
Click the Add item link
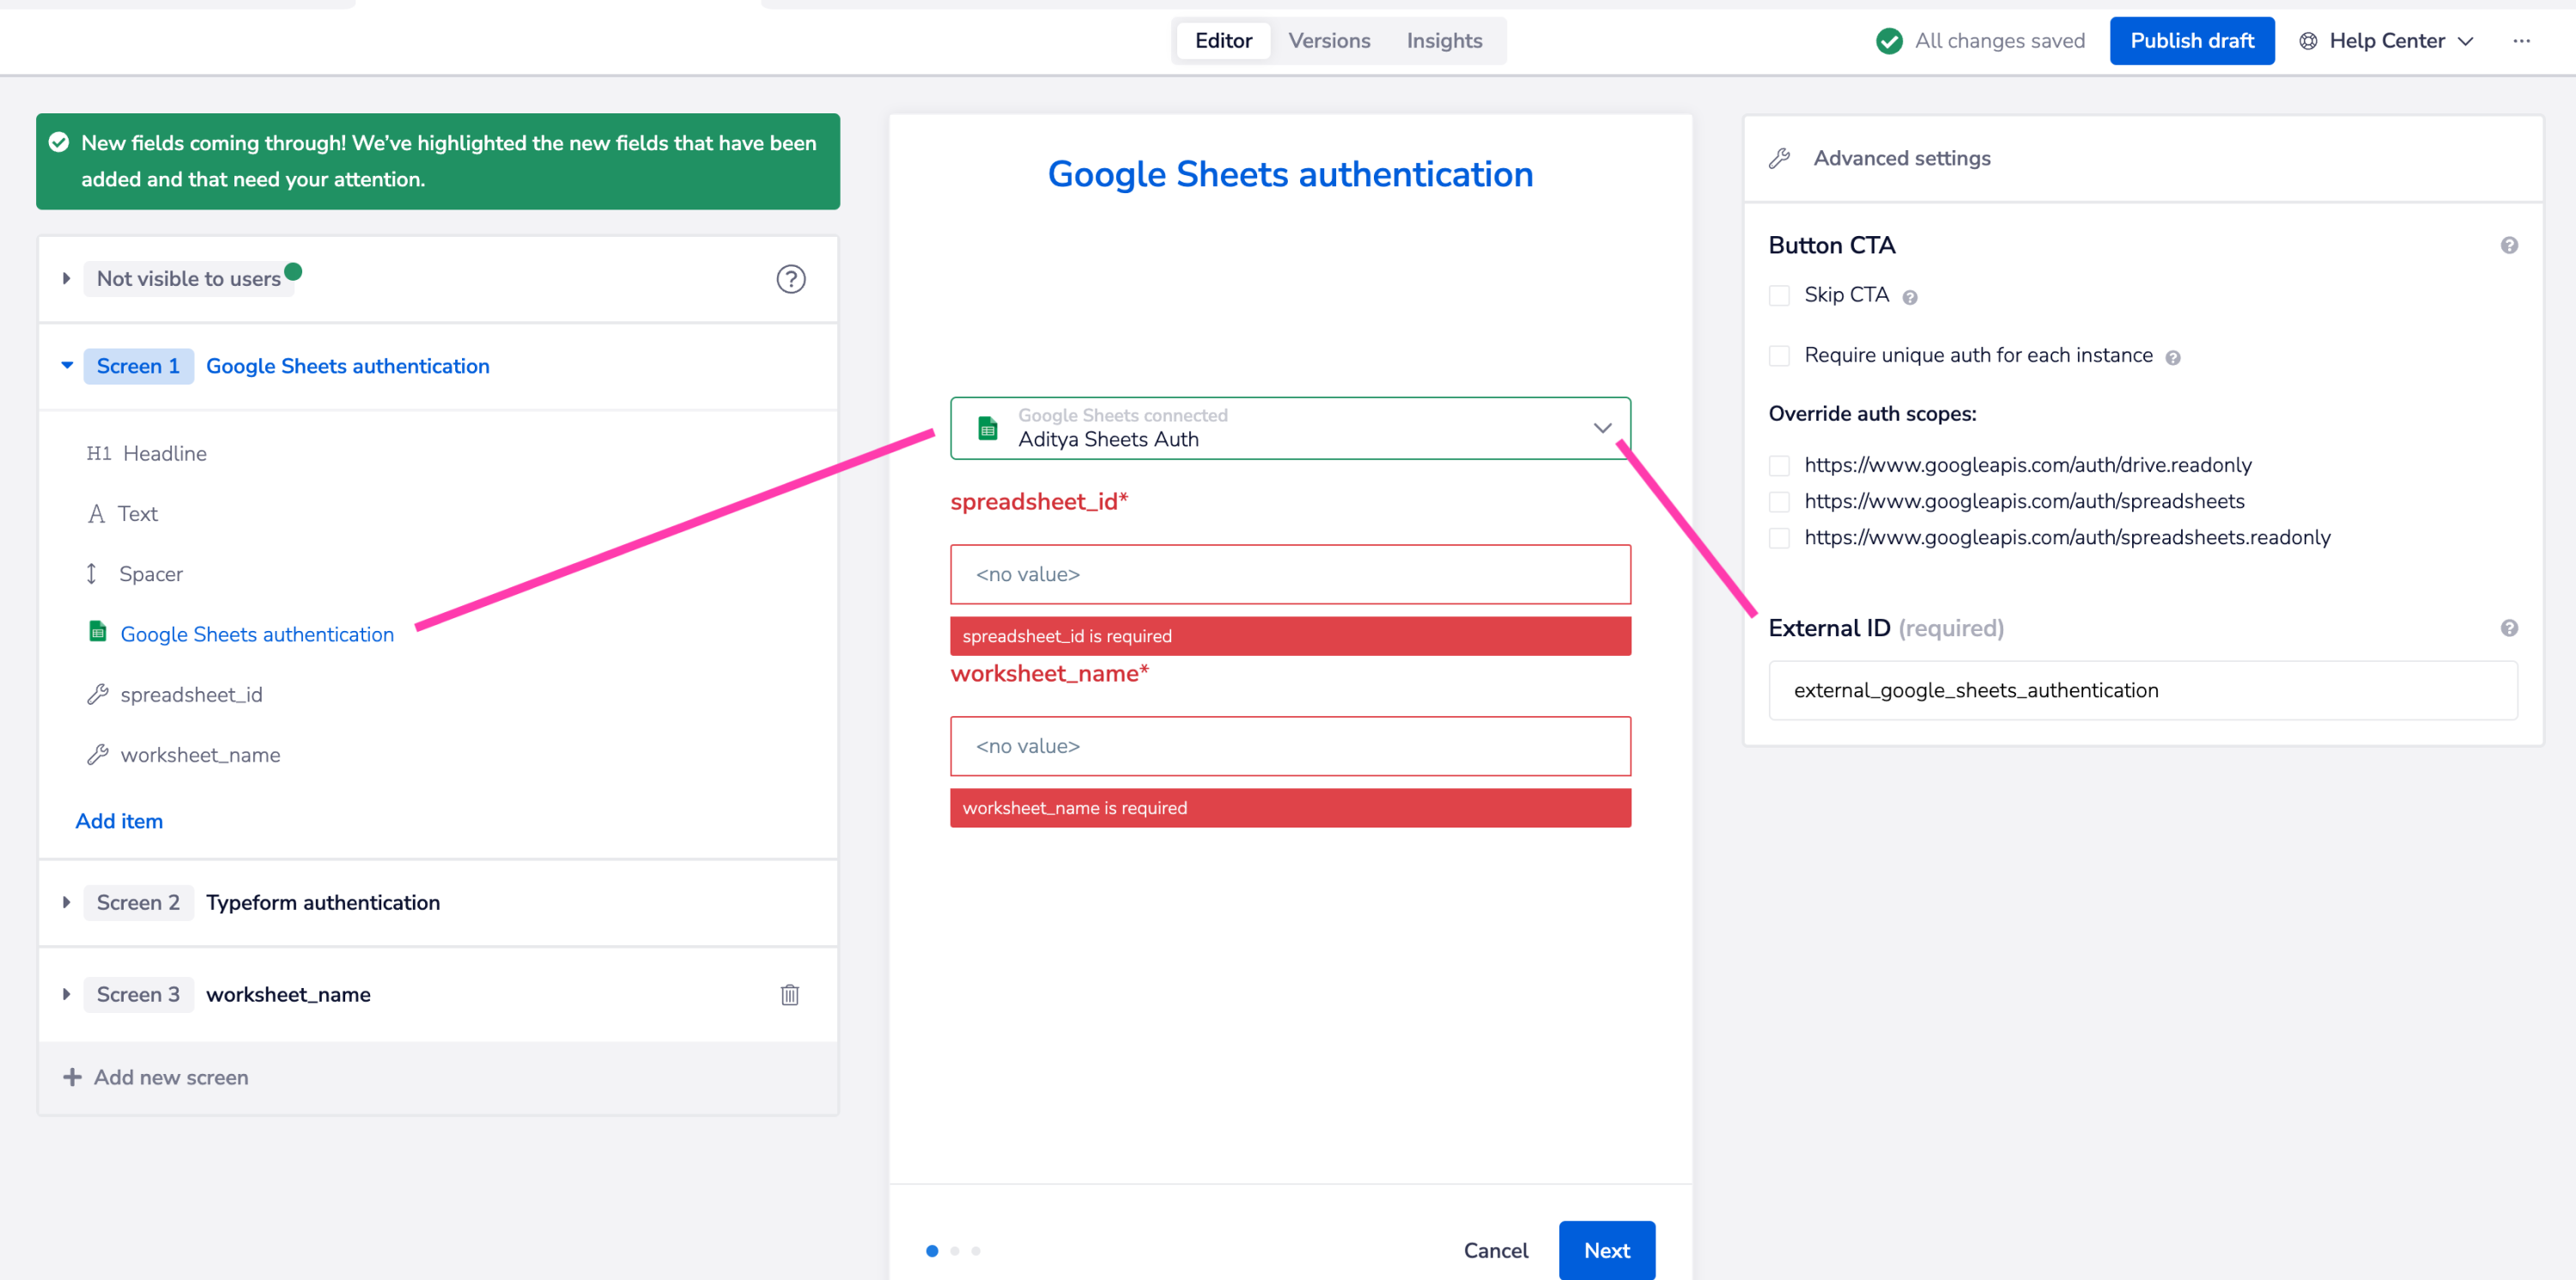119,821
